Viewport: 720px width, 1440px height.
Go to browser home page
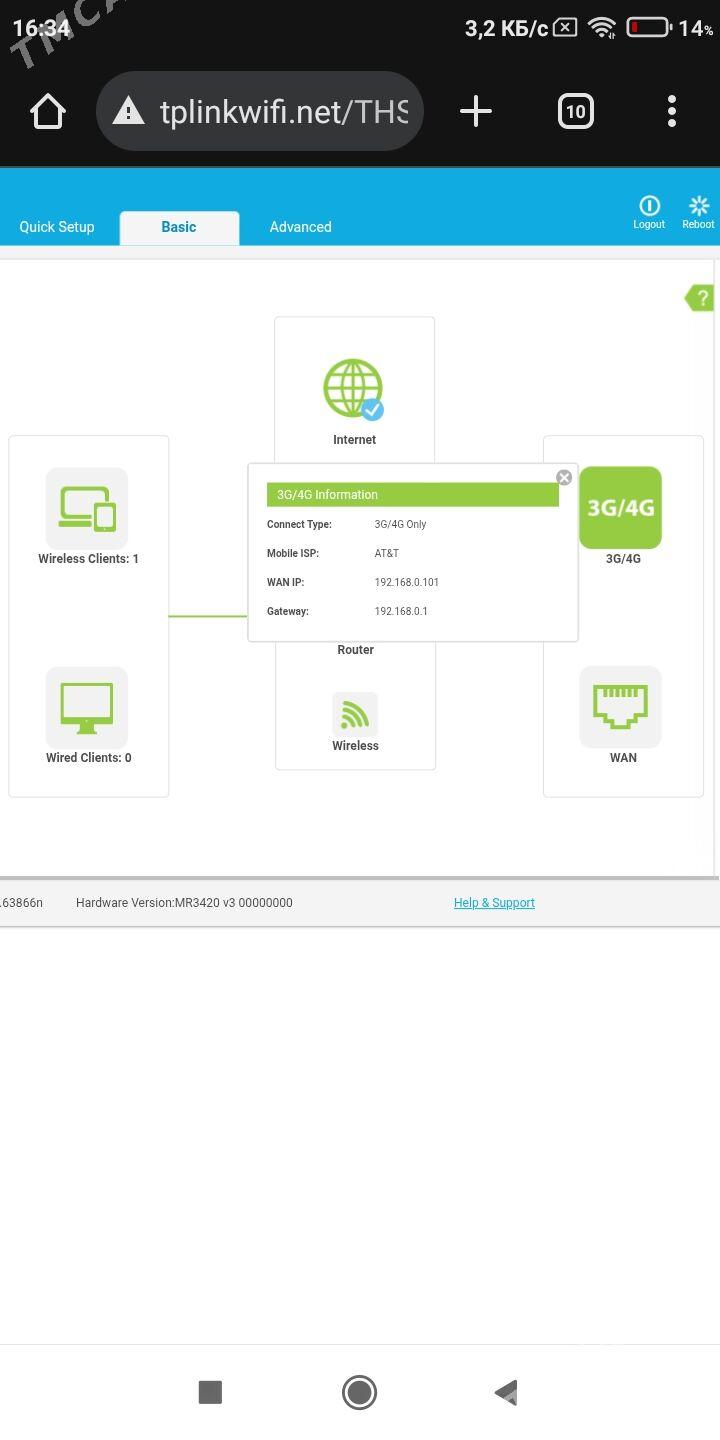coord(48,112)
